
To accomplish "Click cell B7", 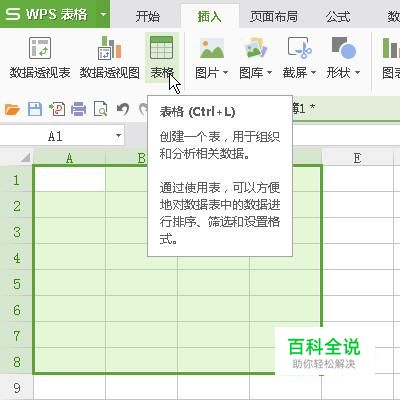I will point(142,335).
